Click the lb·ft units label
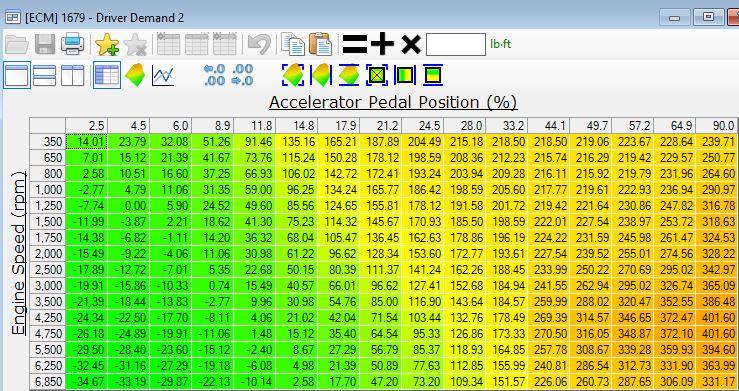 pyautogui.click(x=501, y=44)
